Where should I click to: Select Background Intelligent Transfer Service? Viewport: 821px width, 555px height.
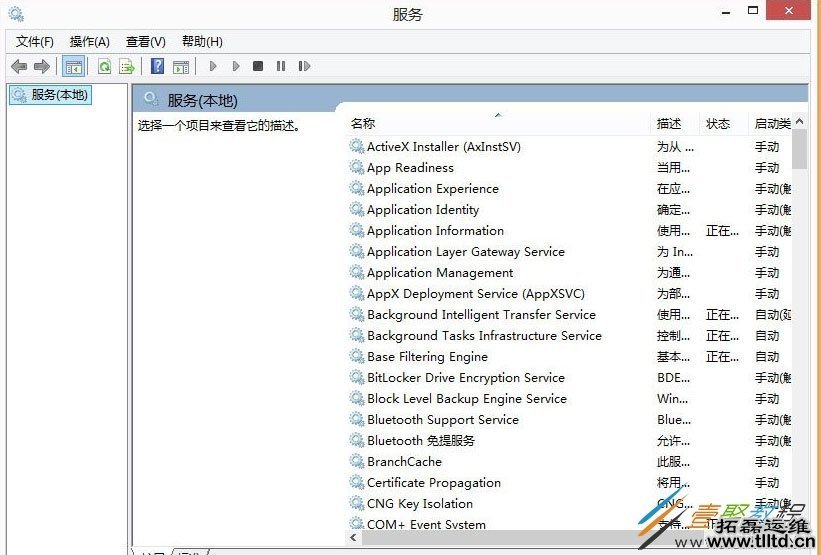tap(481, 314)
